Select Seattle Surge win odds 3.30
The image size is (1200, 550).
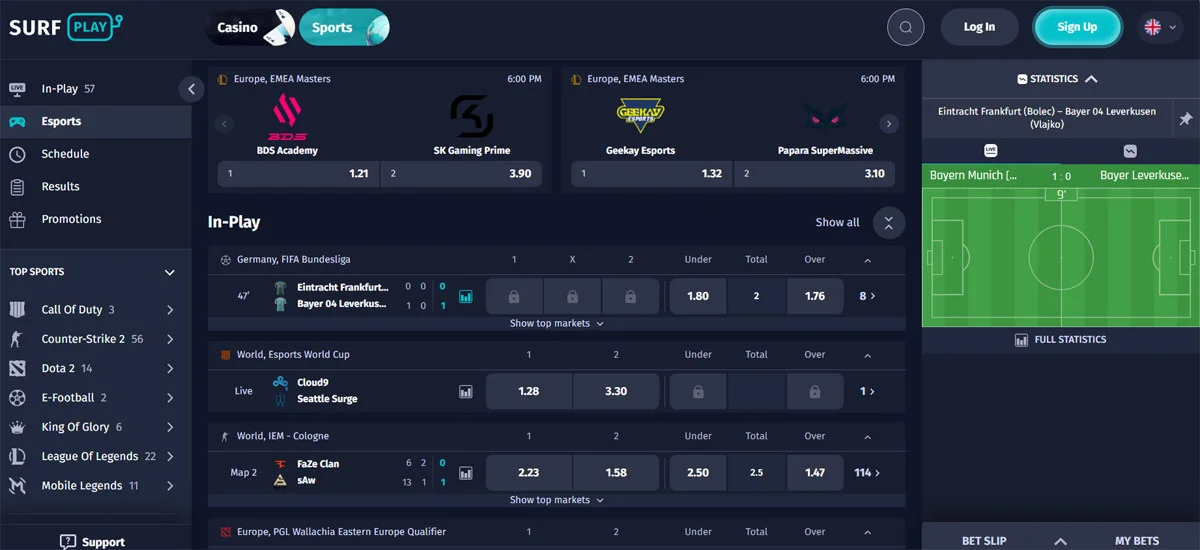(x=616, y=391)
